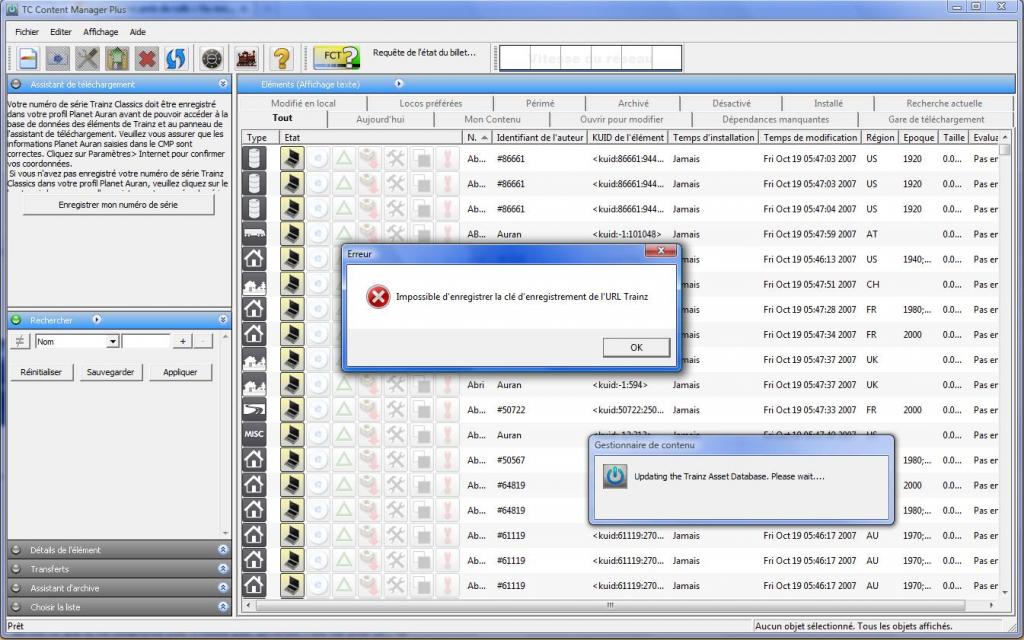Click the green sphere on the Rechercher header
1024x640 pixels.
[16, 320]
